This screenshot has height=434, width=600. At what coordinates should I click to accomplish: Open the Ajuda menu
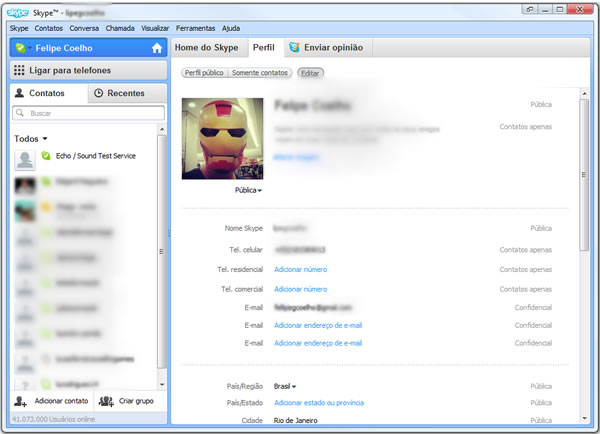pyautogui.click(x=231, y=28)
